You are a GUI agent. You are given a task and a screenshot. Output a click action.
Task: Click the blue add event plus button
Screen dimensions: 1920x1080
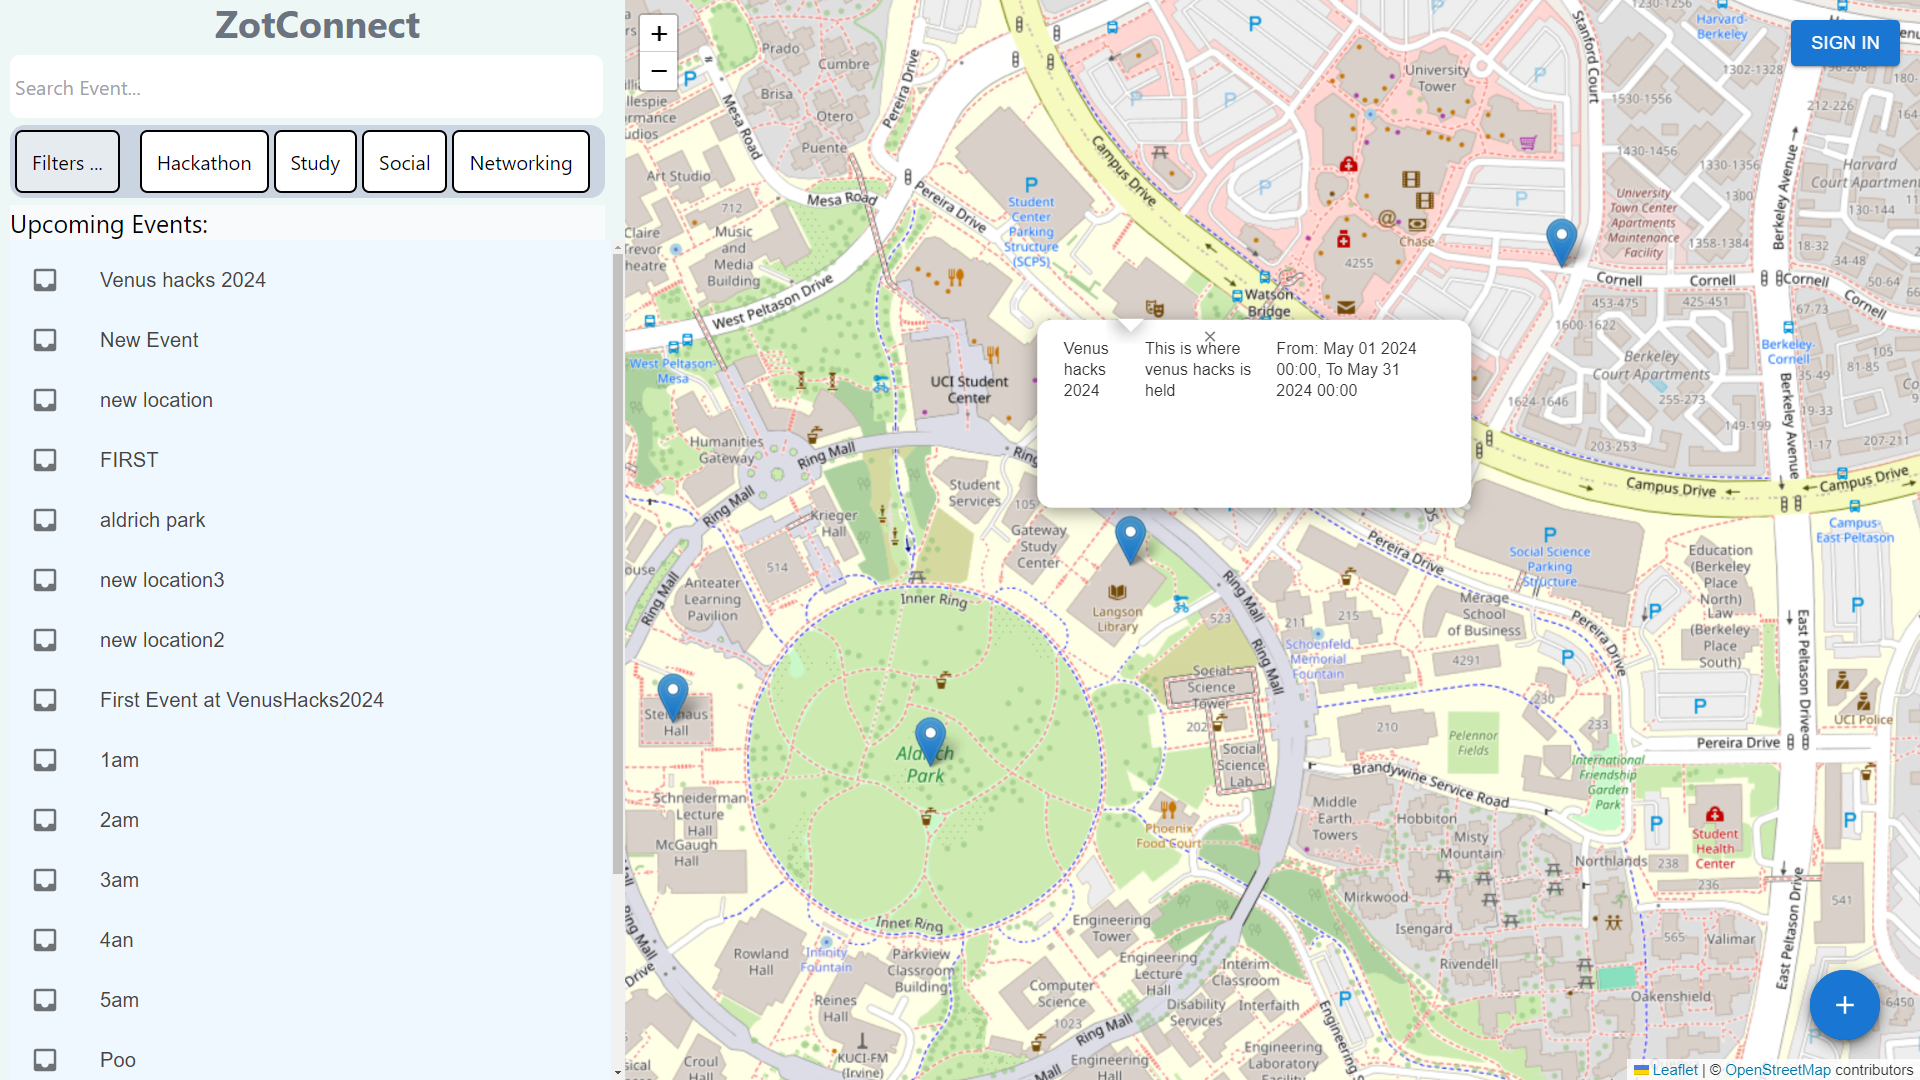(x=1844, y=1005)
